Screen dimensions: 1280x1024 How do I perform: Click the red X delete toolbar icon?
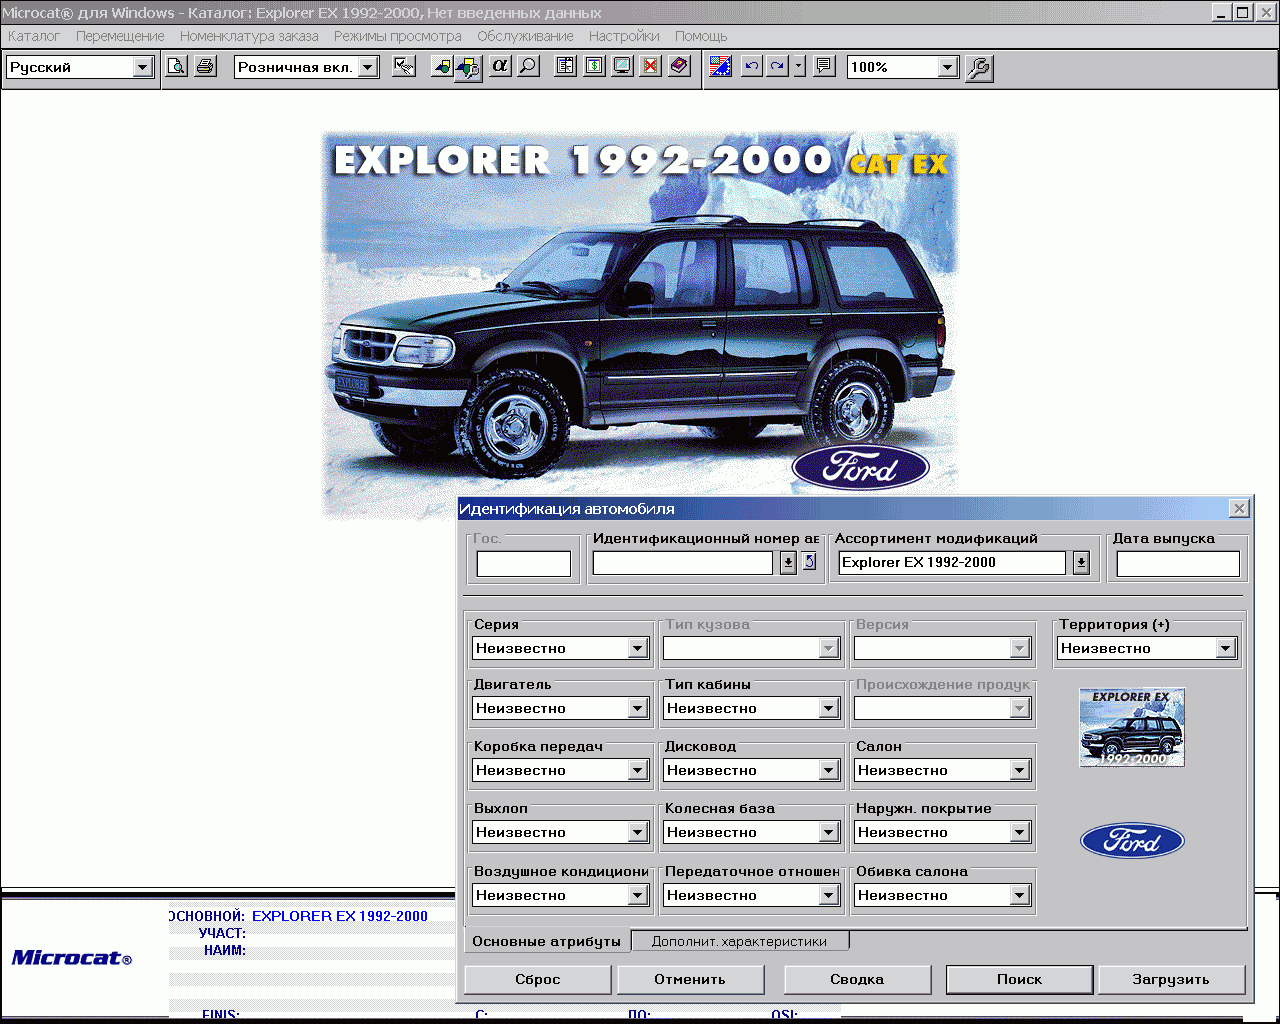(650, 67)
